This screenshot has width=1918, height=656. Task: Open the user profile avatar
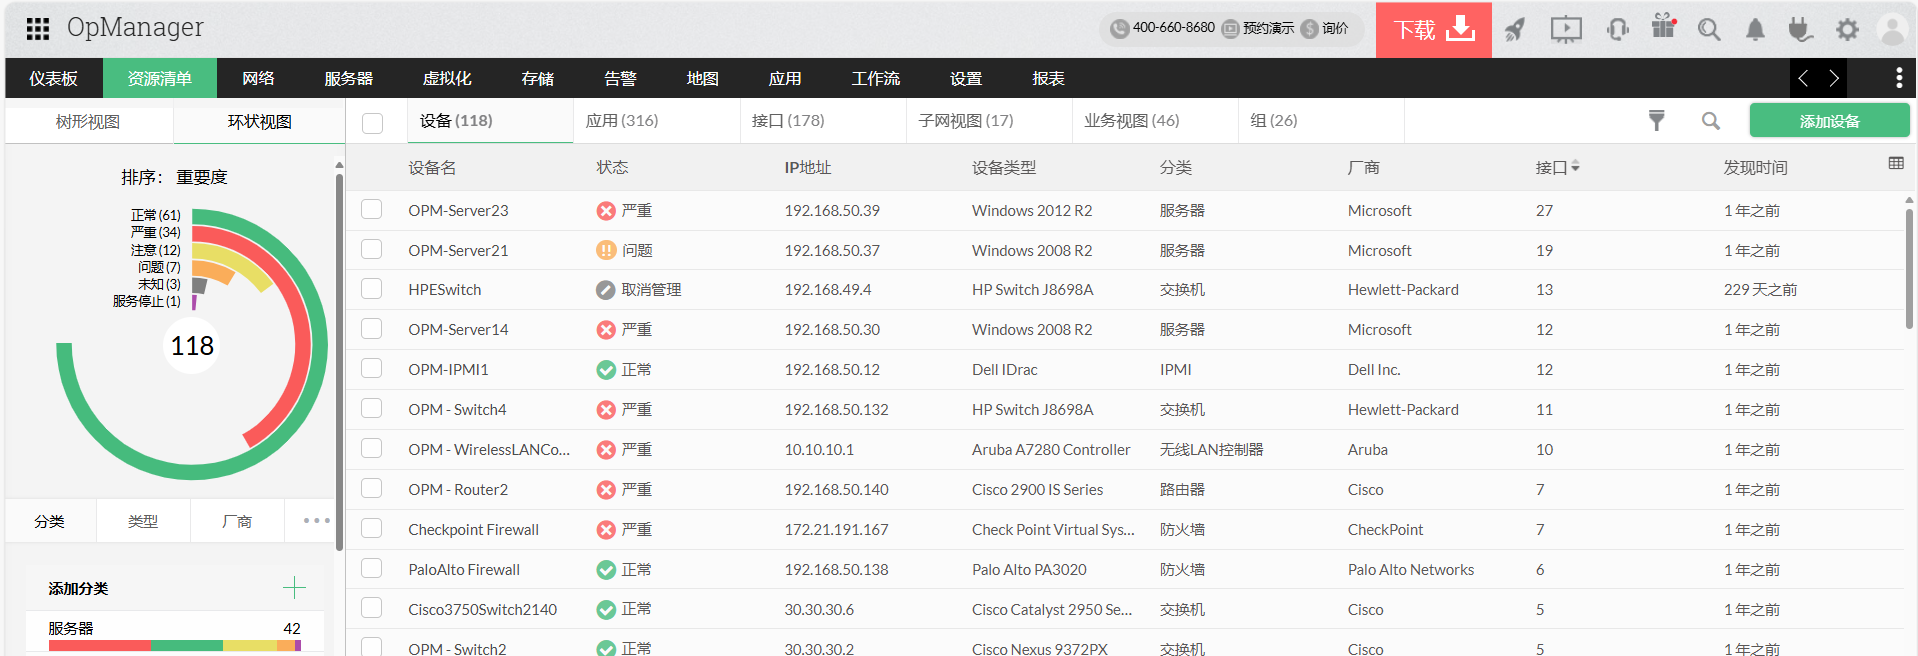click(x=1892, y=30)
